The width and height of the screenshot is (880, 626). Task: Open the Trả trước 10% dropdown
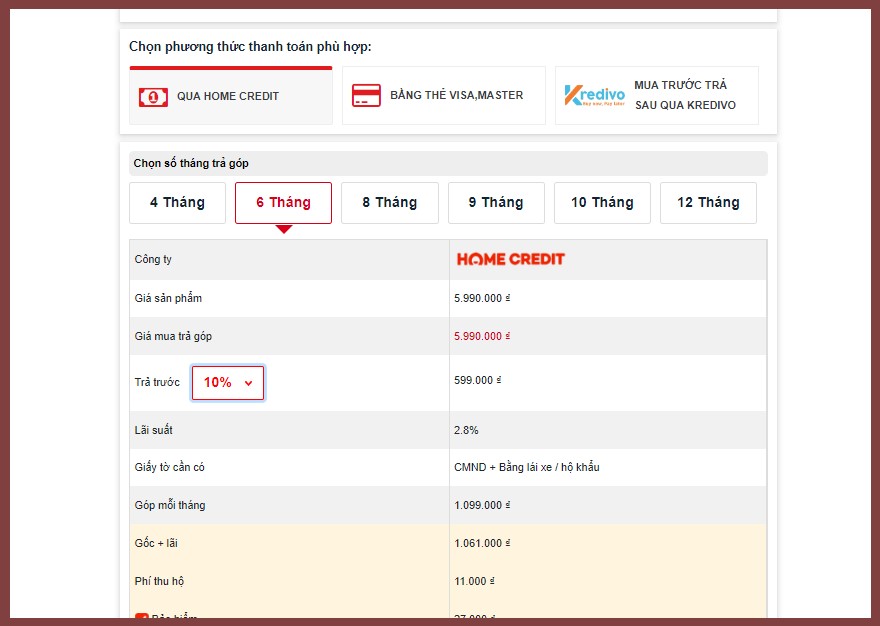click(228, 383)
